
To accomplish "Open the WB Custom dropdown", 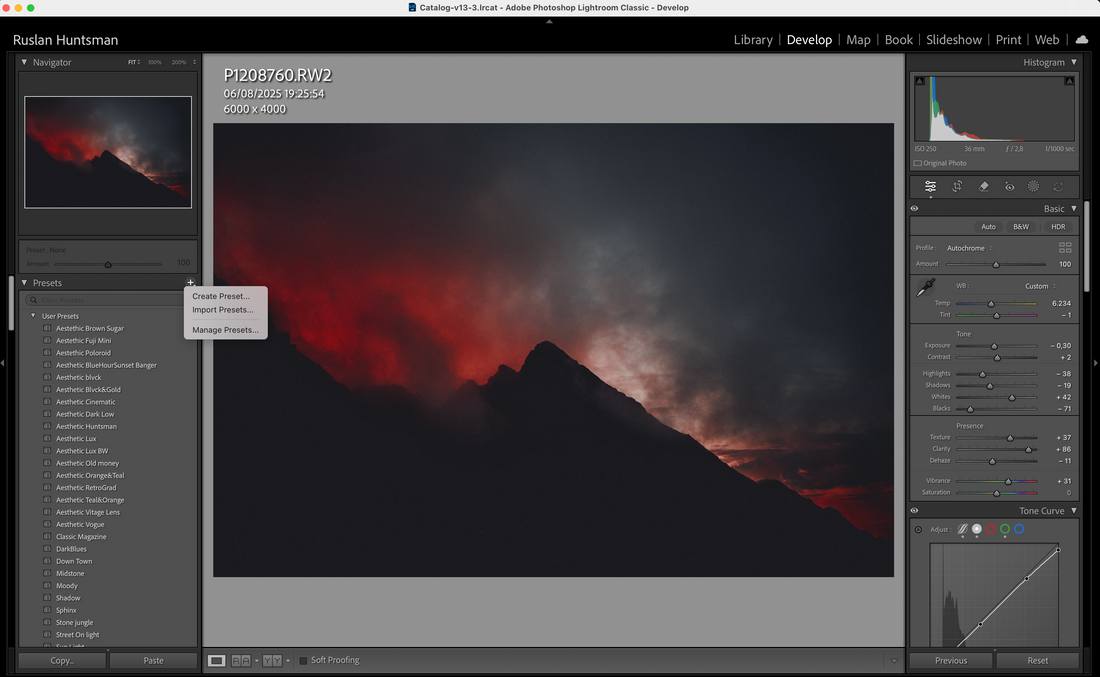I will [x=1040, y=286].
